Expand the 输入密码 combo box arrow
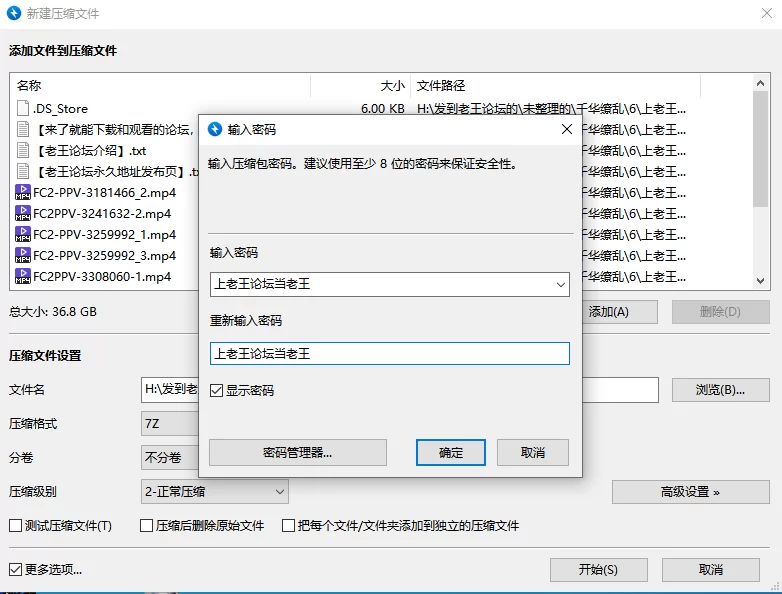The width and height of the screenshot is (782, 594). click(x=561, y=284)
